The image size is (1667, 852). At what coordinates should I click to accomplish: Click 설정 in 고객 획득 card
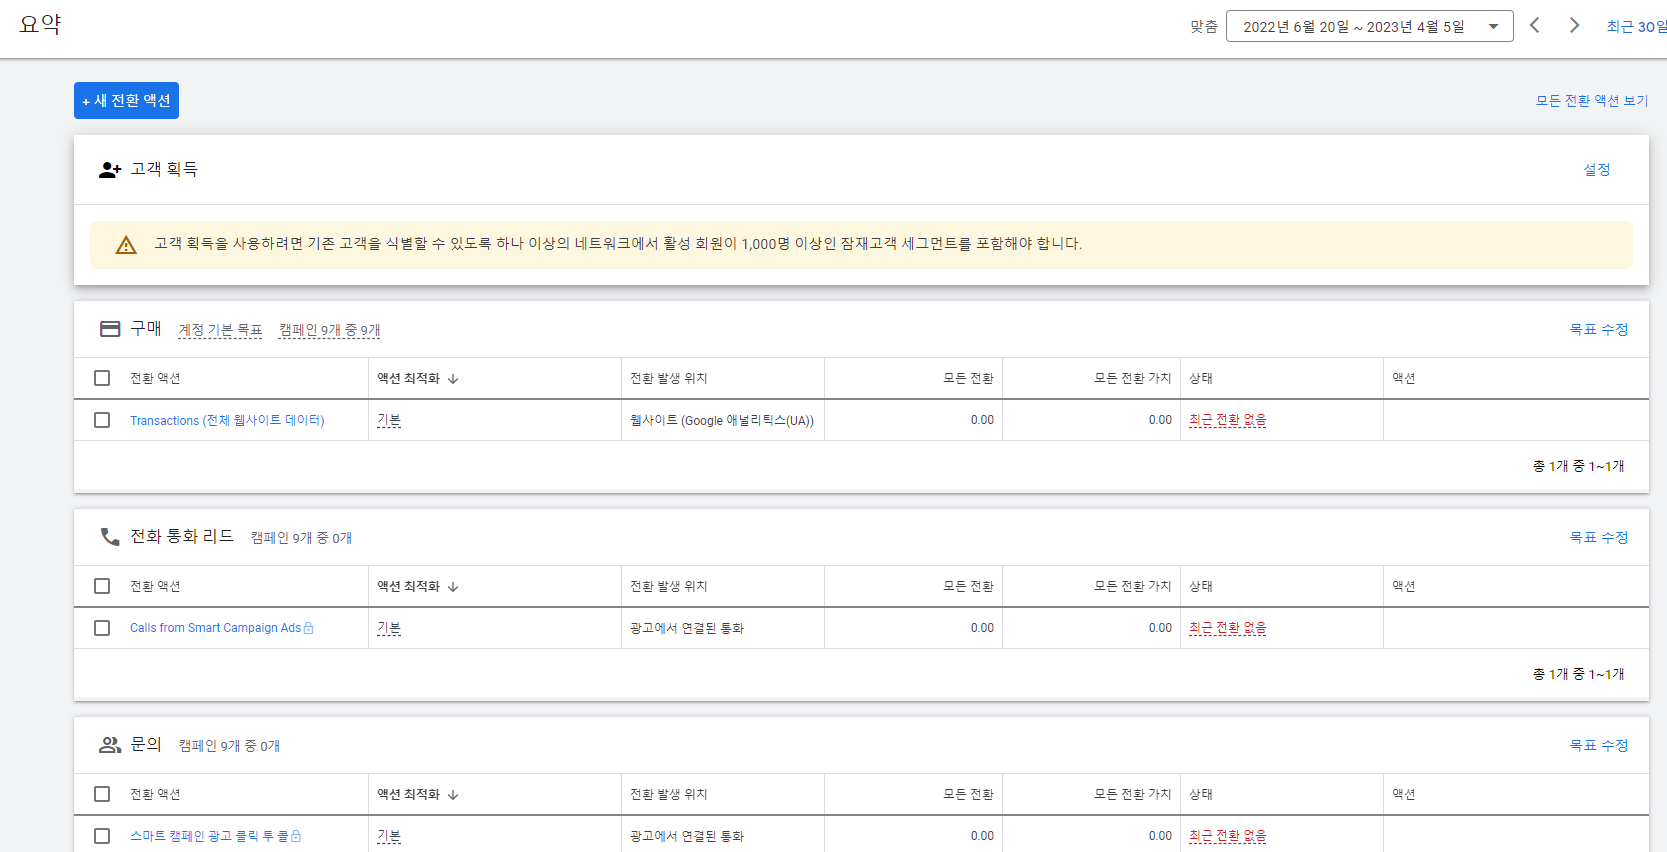tap(1596, 170)
